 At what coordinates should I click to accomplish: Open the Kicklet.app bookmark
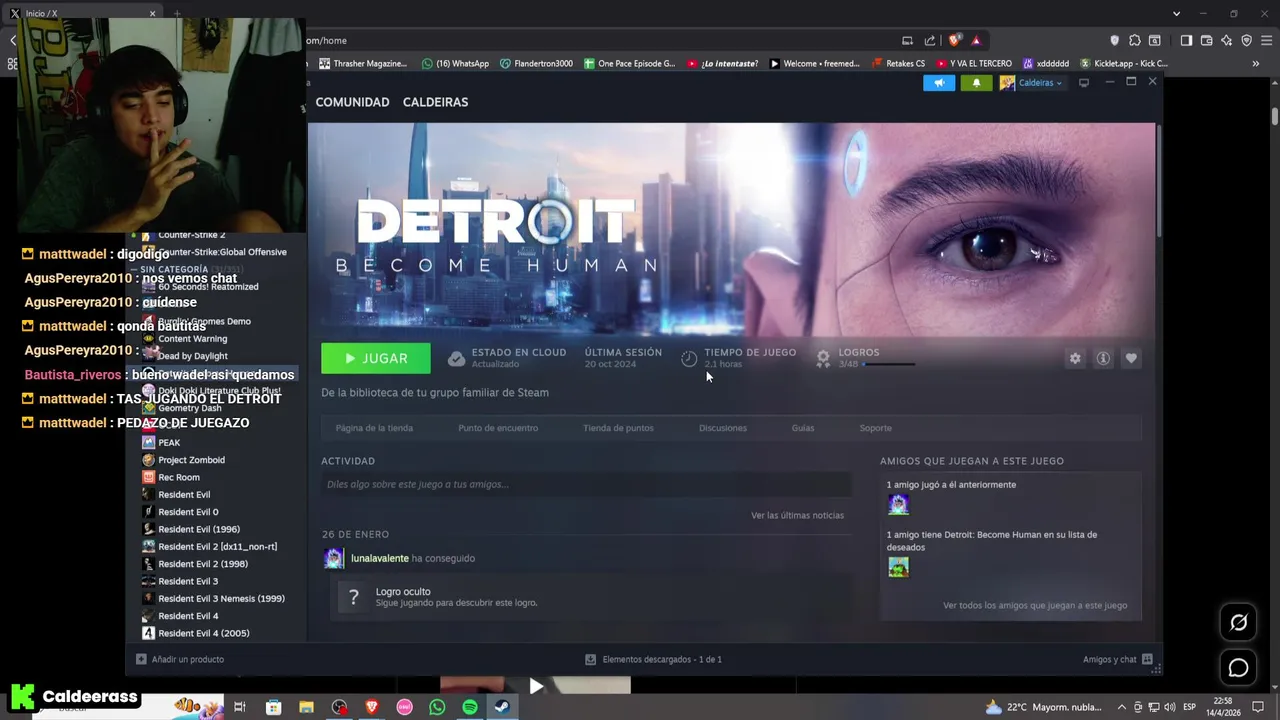tap(1123, 63)
